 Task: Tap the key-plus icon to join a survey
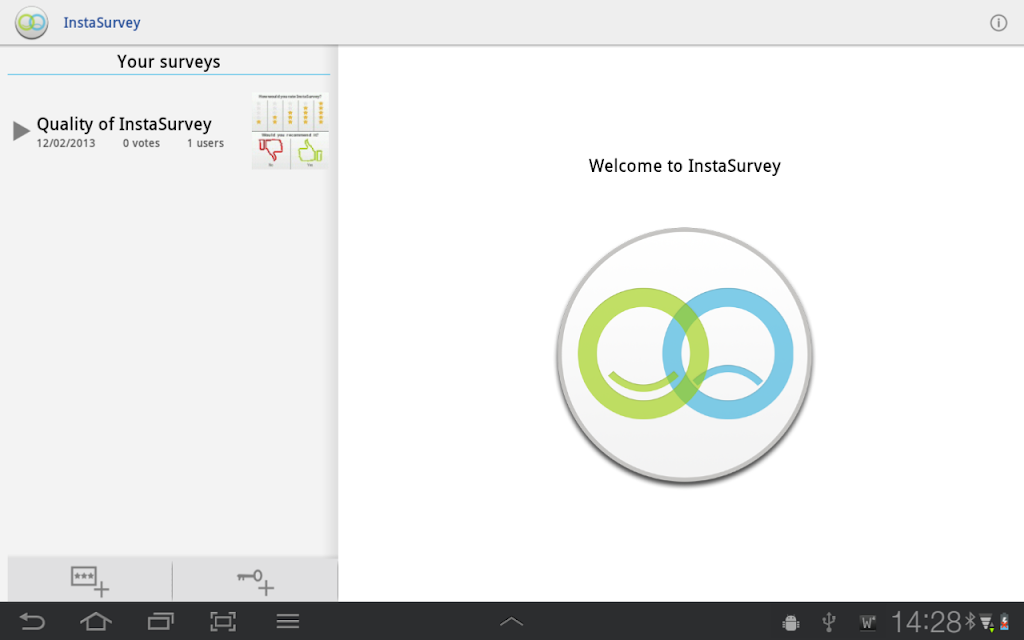tap(255, 580)
